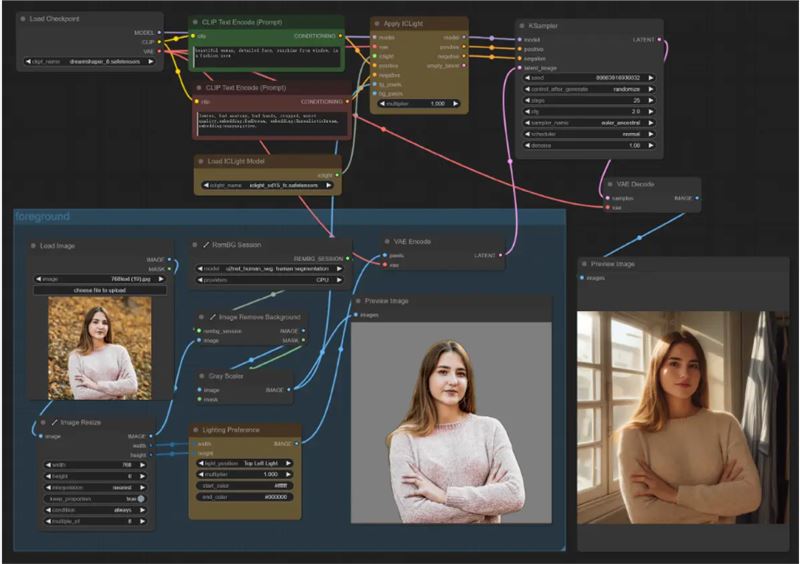Click choose file to upload button

100,290
